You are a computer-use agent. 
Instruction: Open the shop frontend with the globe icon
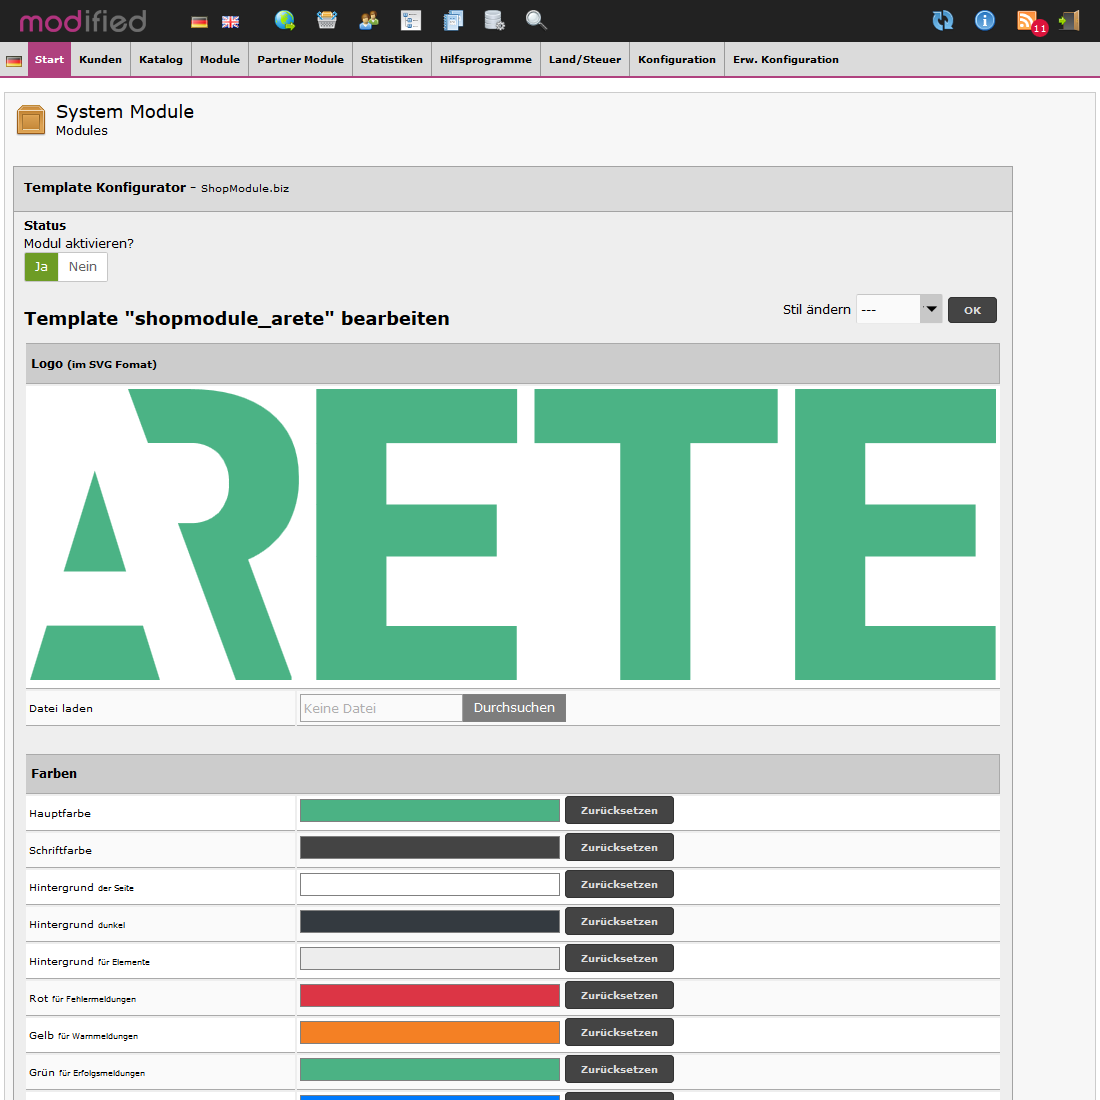tap(285, 20)
